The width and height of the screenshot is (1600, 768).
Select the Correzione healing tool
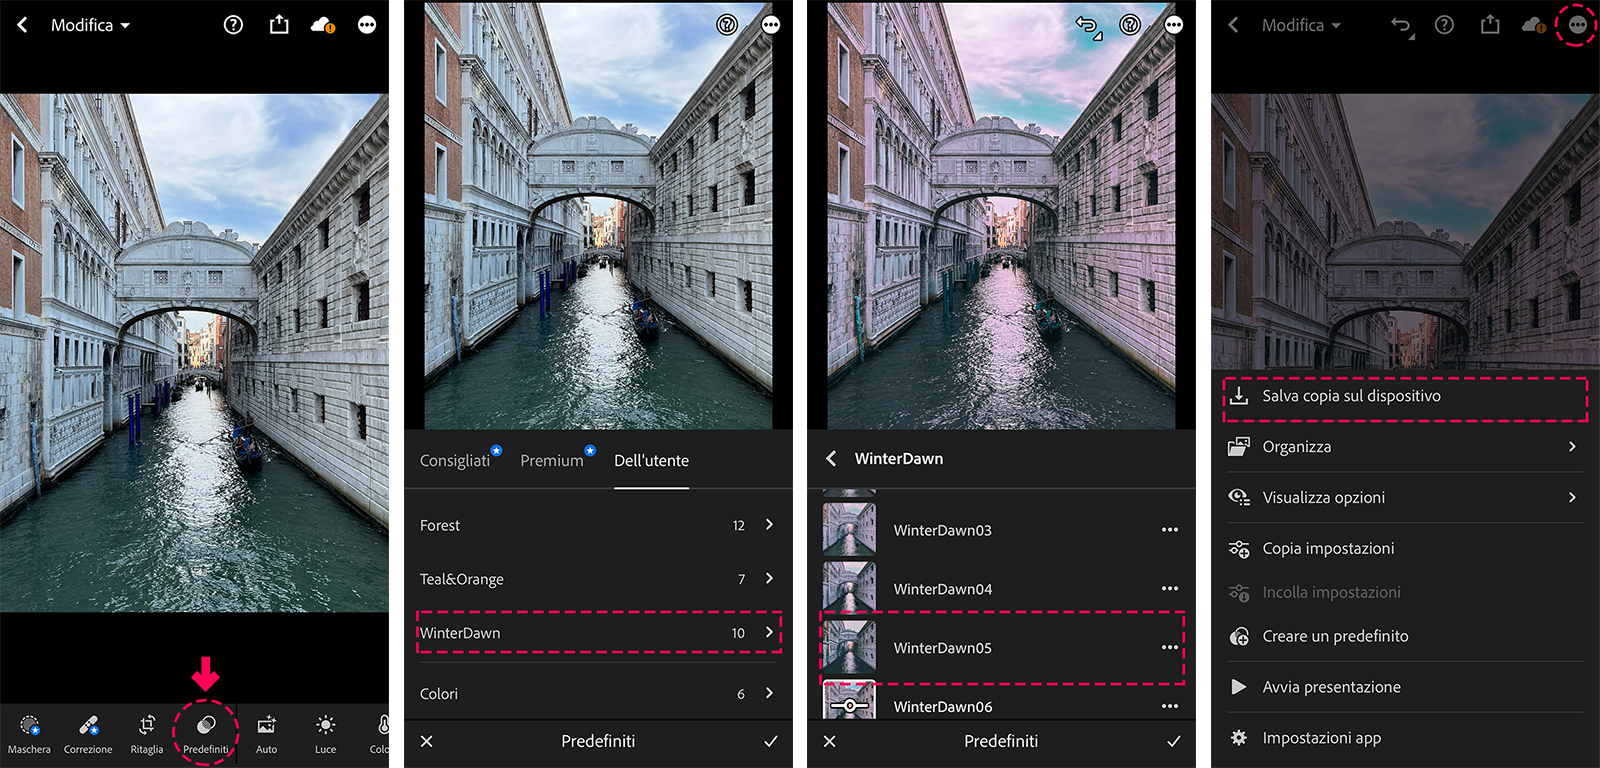click(88, 734)
